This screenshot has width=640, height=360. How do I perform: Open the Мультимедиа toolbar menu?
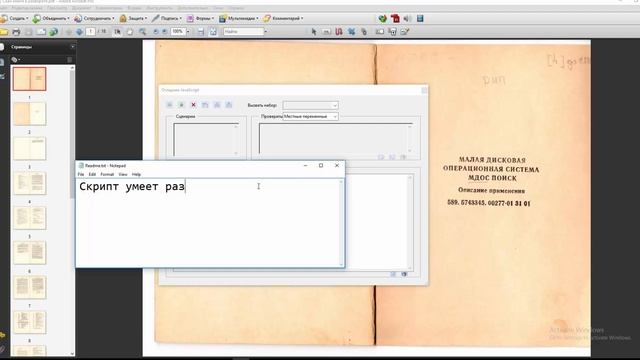coord(239,18)
